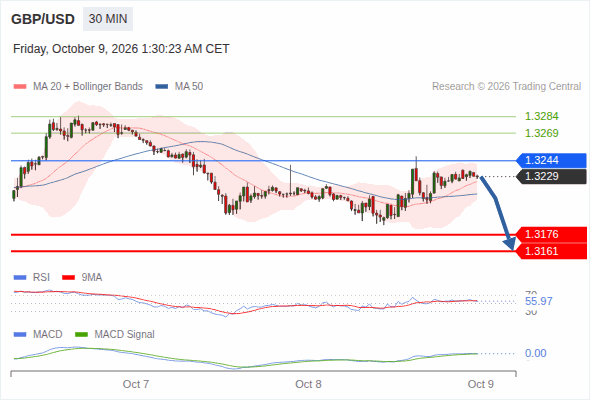Click the 1.3284 resistance level label
590x400 pixels.
541,116
